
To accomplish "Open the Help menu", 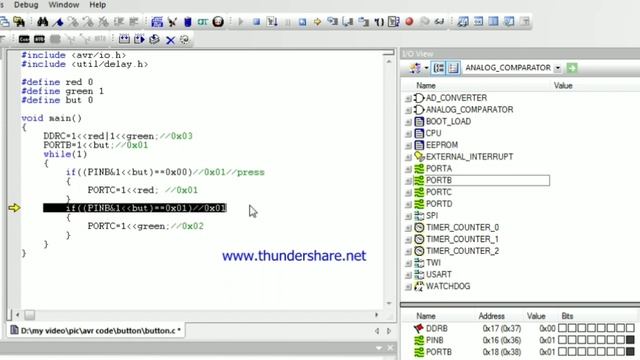I will click(98, 5).
